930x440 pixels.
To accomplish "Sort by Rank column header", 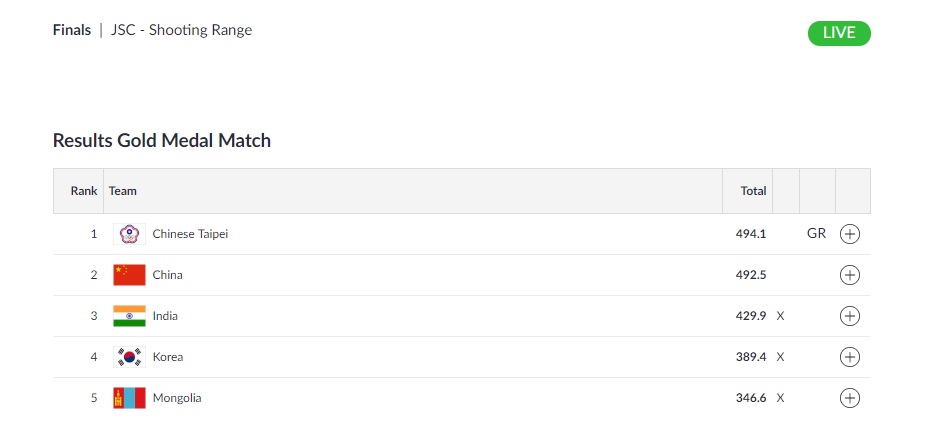I will coord(84,191).
